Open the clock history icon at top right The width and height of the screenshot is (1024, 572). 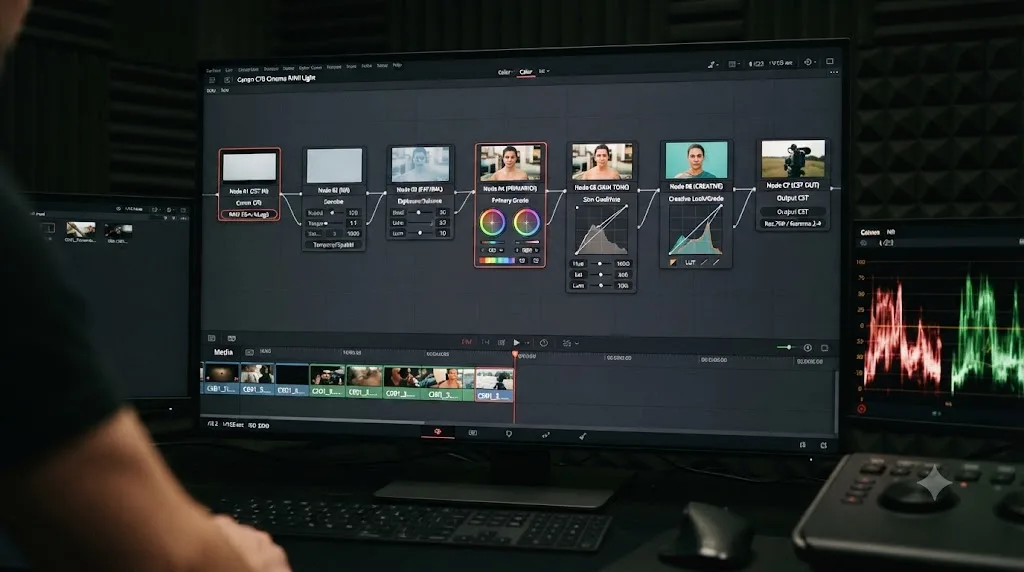pyautogui.click(x=808, y=62)
